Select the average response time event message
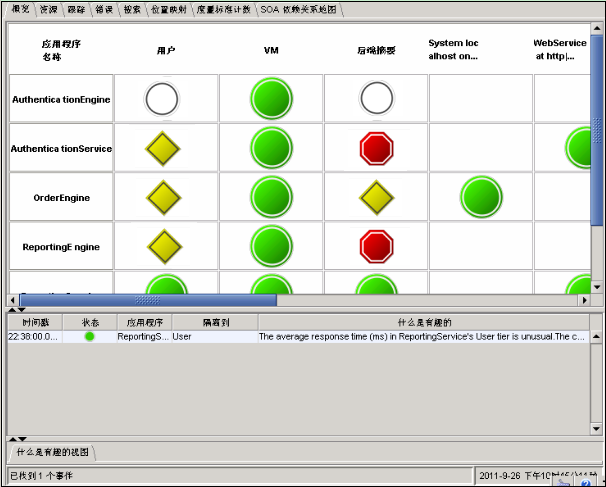 [424, 337]
